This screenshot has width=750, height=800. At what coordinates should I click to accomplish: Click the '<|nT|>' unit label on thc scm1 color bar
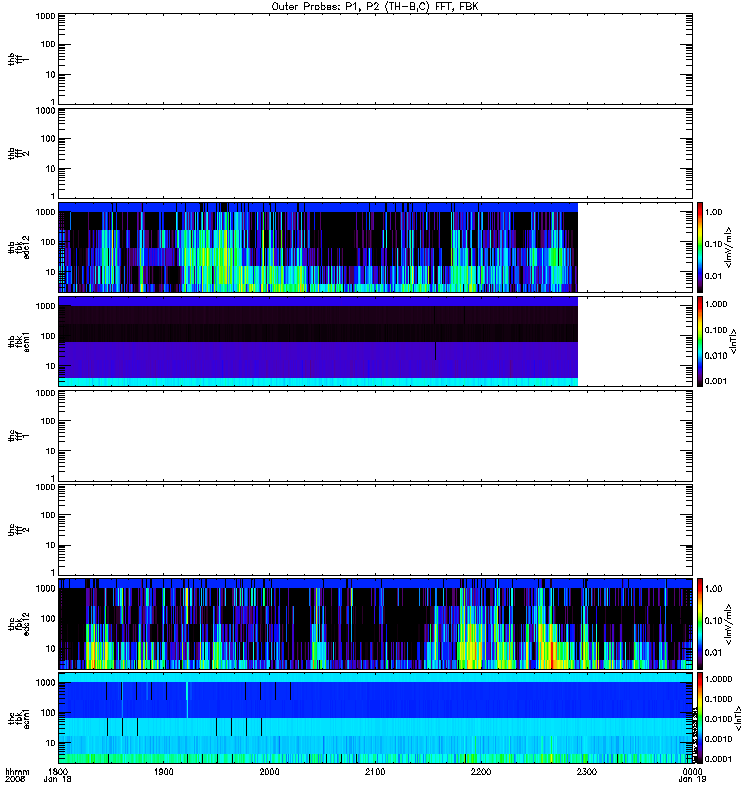pyautogui.click(x=738, y=720)
